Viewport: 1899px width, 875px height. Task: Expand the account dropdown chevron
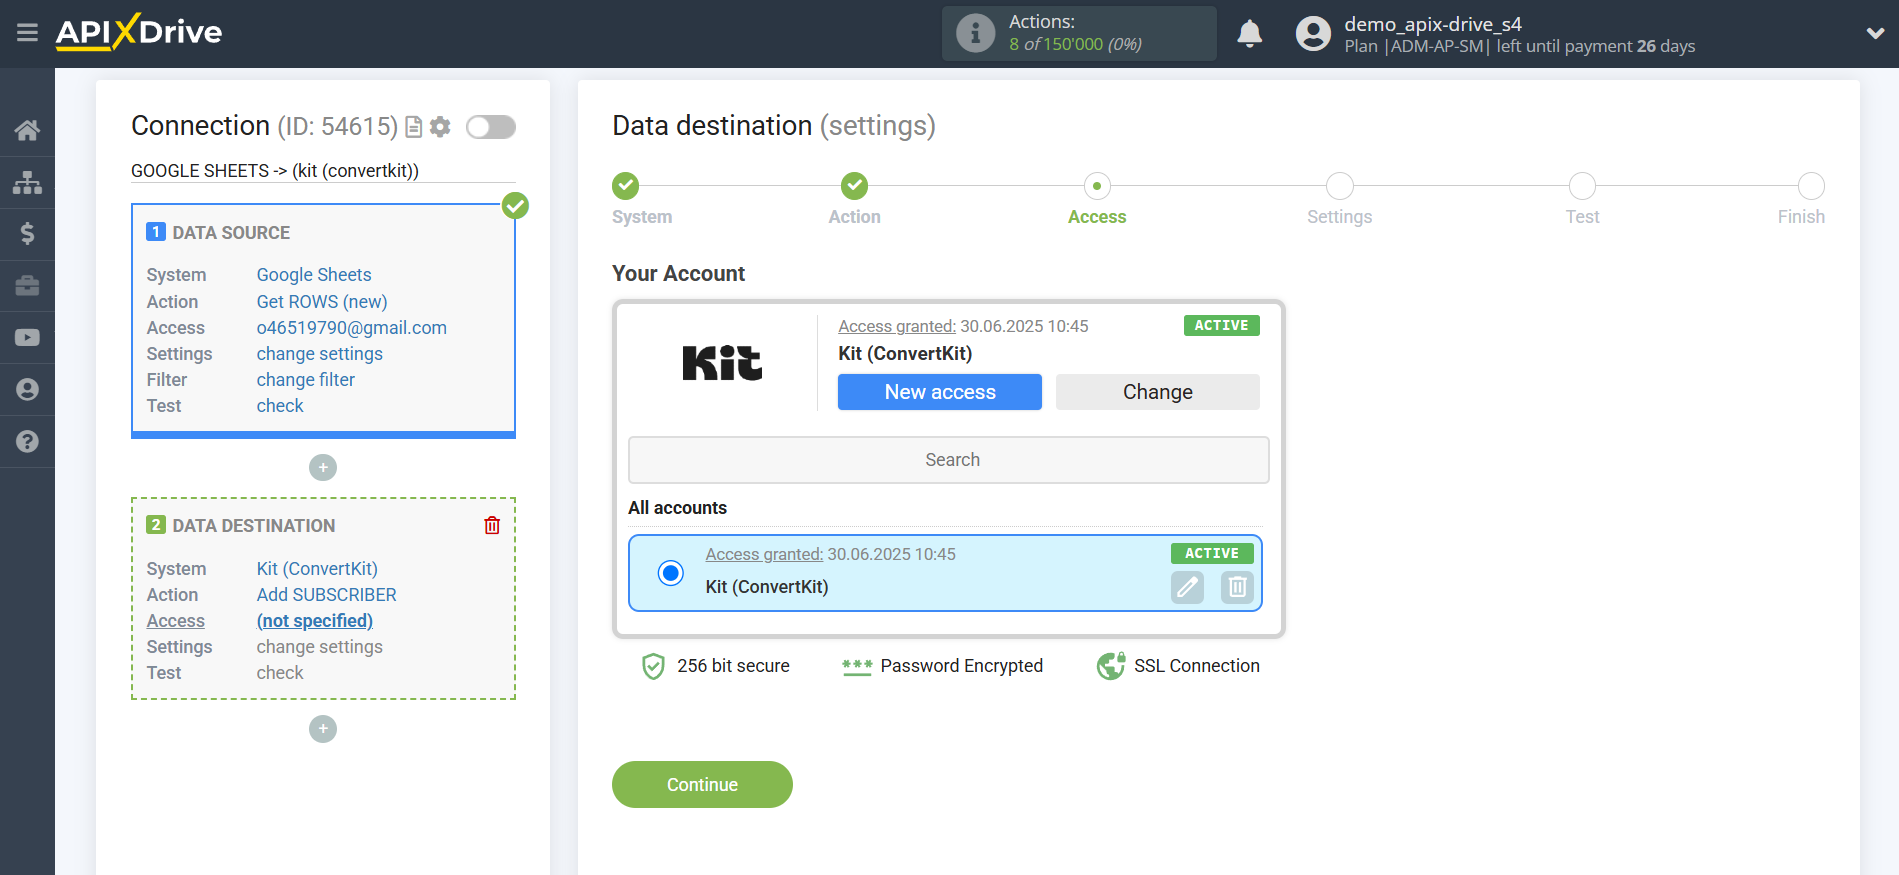click(1875, 33)
